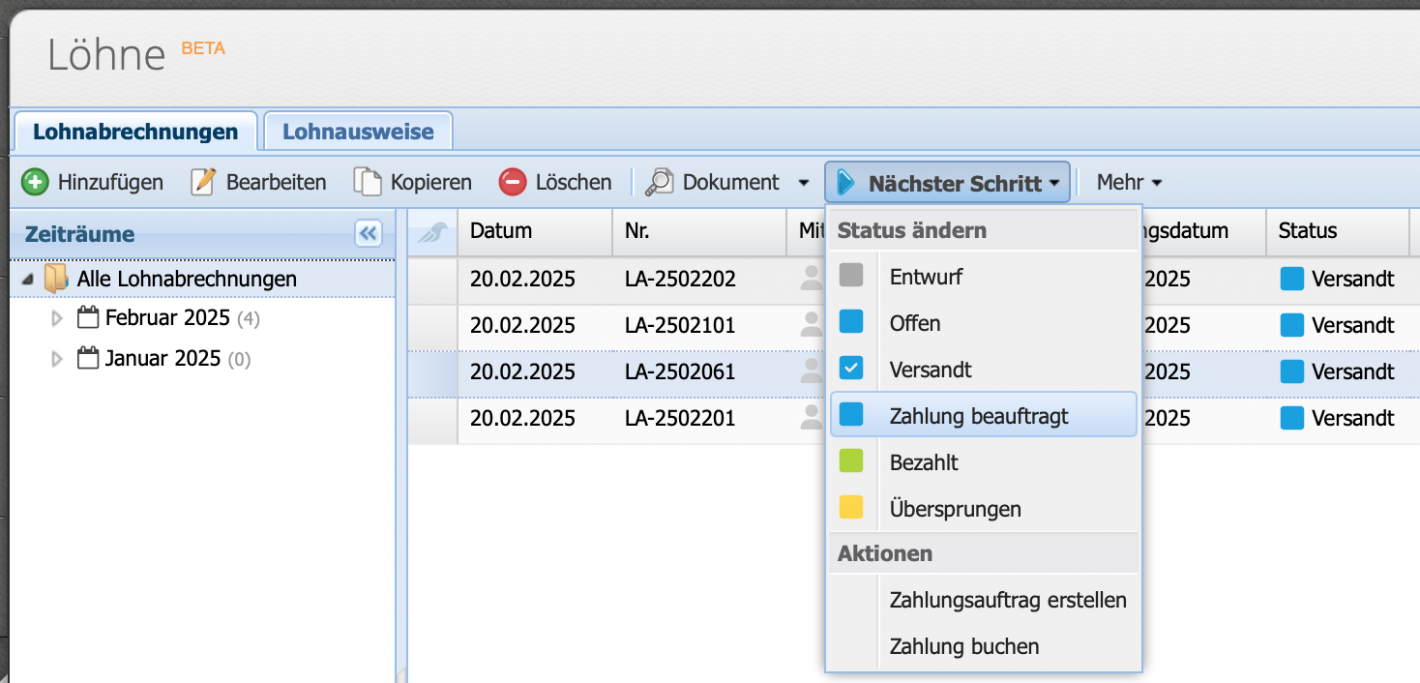Click the feather icon in the table header
Image resolution: width=1420 pixels, height=683 pixels.
pos(432,231)
